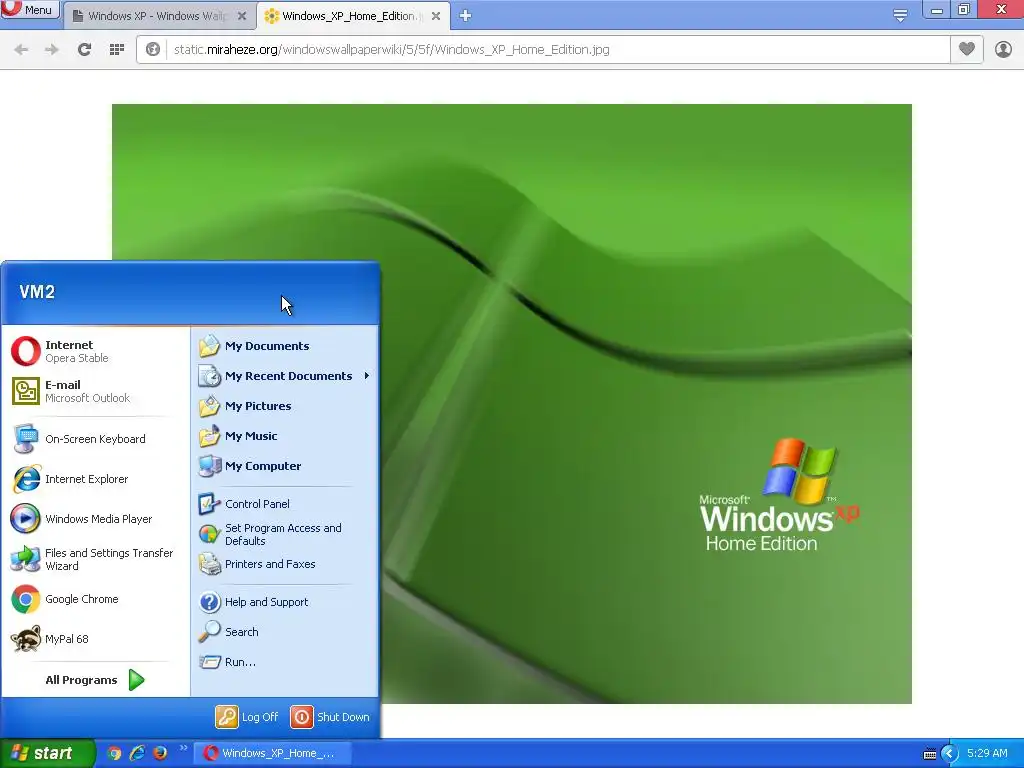Image resolution: width=1024 pixels, height=768 pixels.
Task: Open a new browser tab with plus button
Action: coord(465,16)
